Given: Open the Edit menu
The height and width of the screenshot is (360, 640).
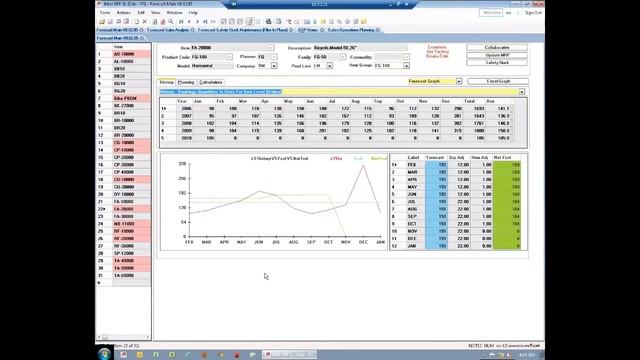Looking at the screenshot, I should click(x=141, y=13).
